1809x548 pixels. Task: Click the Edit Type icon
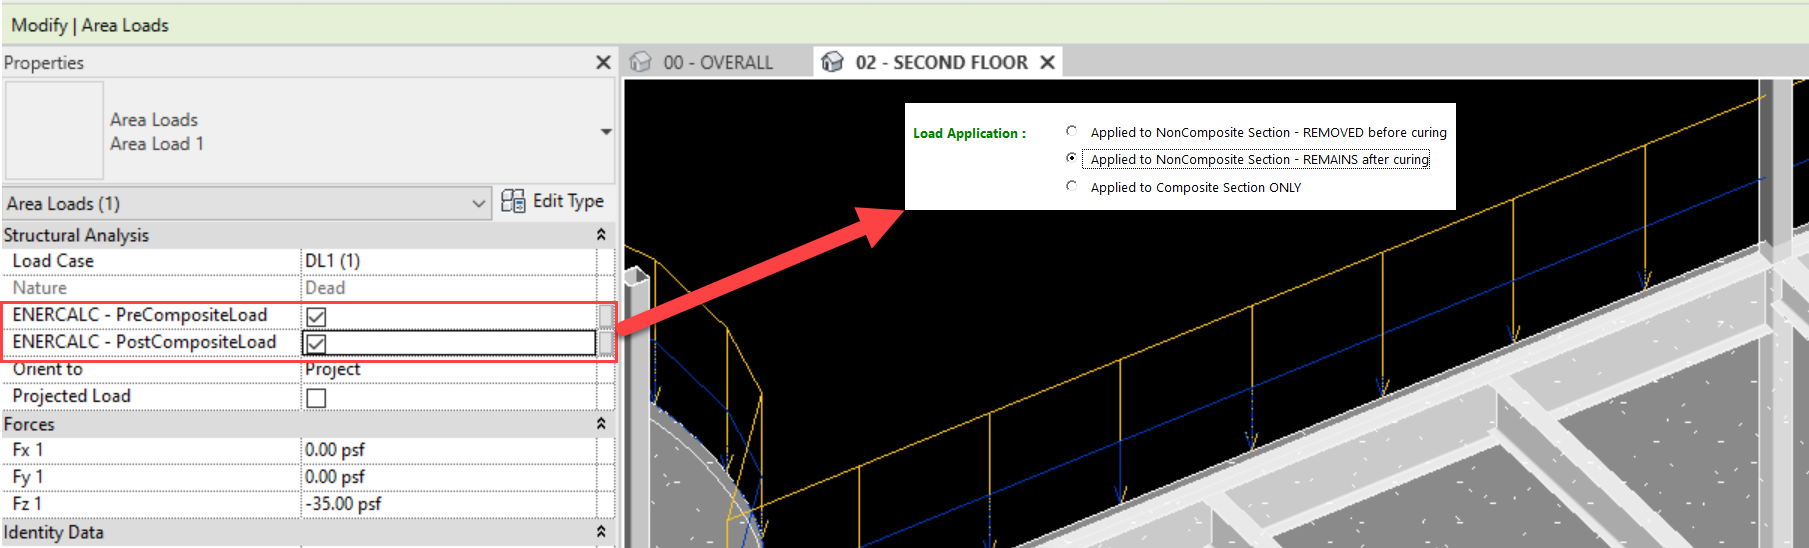tap(513, 201)
